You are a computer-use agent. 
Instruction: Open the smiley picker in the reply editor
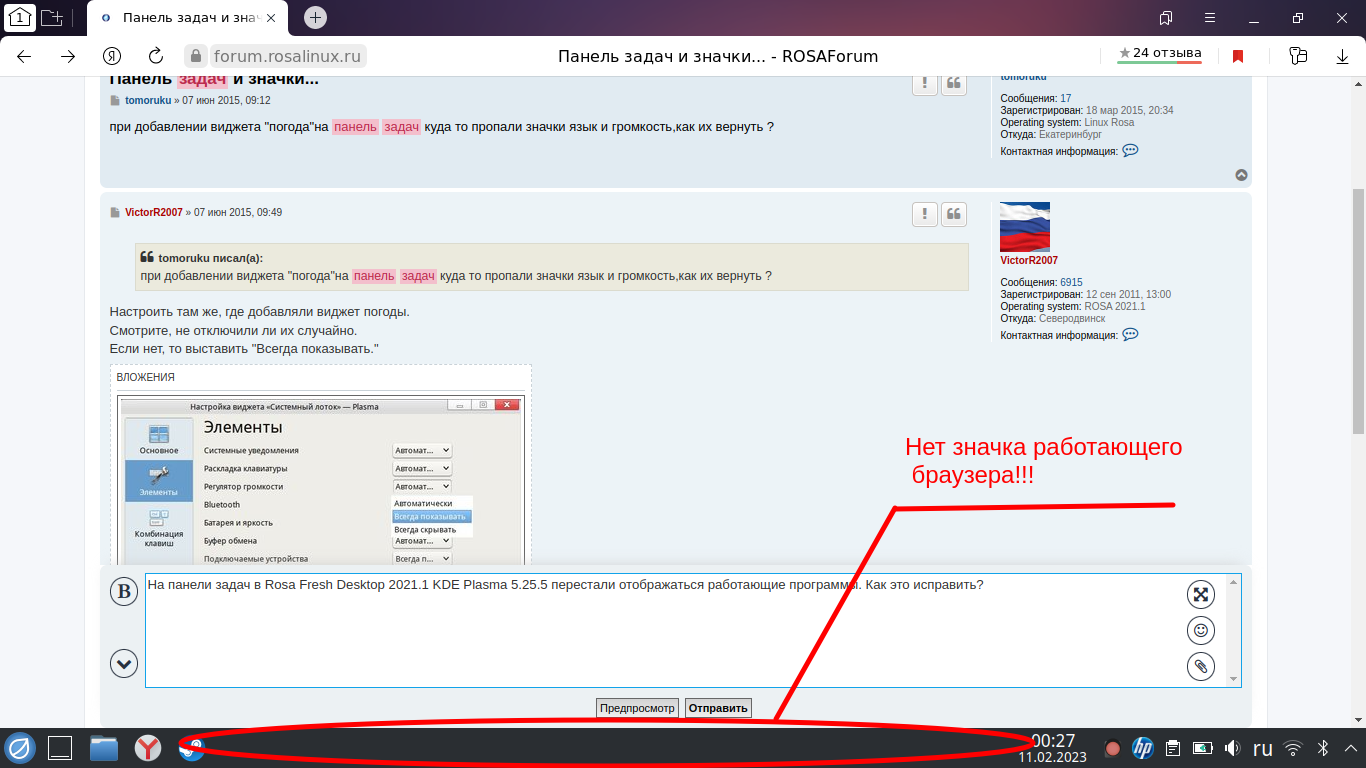point(1201,630)
